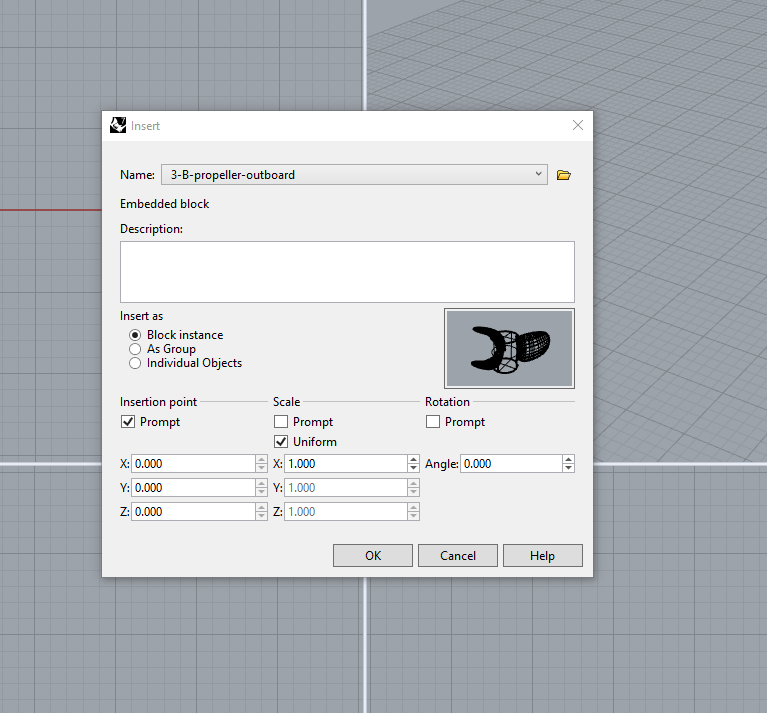Click inside the Description text box

click(x=347, y=272)
